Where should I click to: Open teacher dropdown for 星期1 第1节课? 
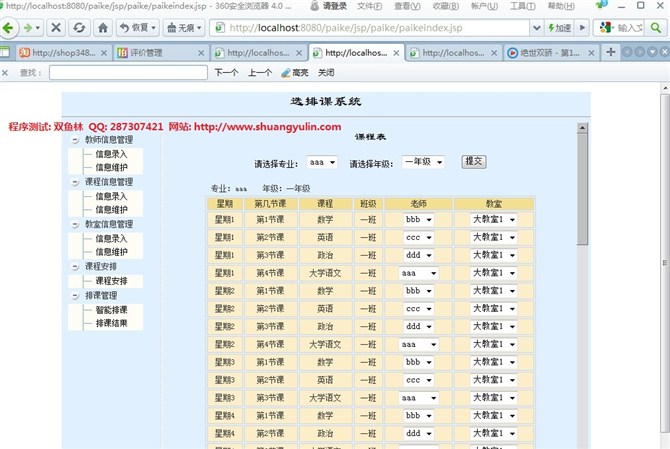point(419,220)
